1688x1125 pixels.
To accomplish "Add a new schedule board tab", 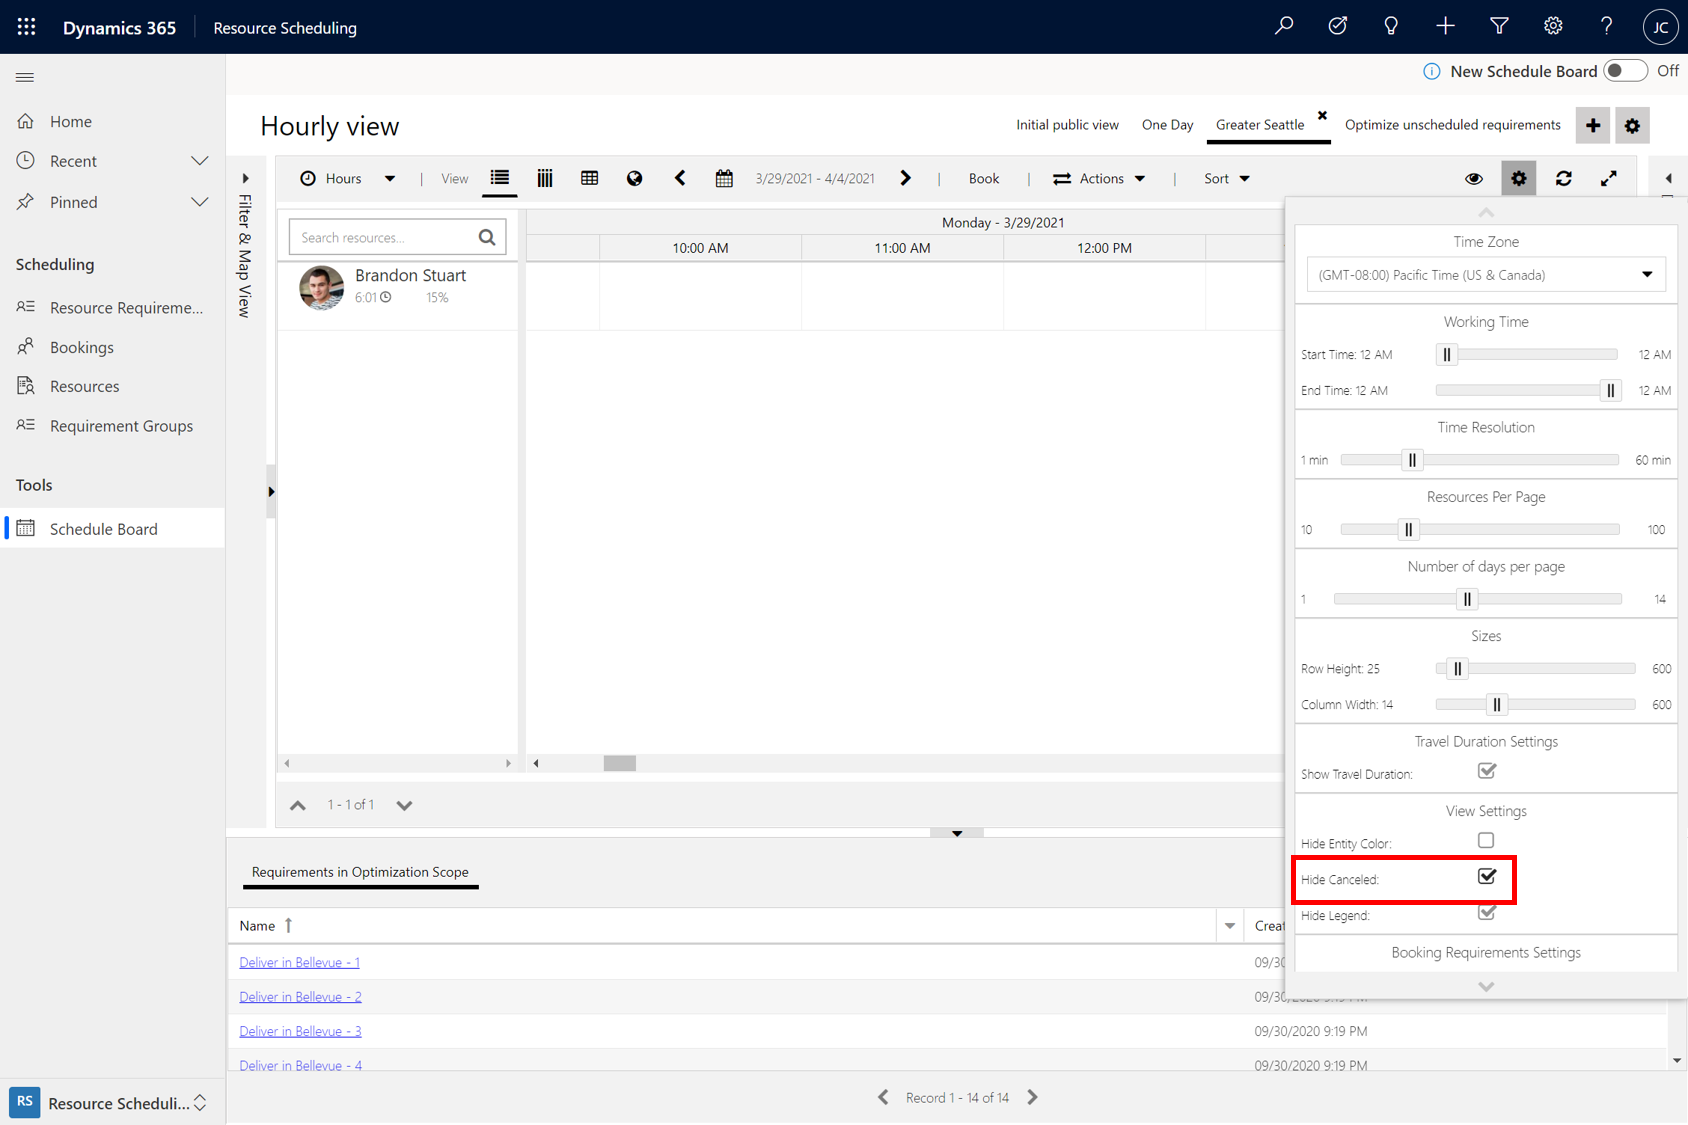I will [x=1593, y=126].
